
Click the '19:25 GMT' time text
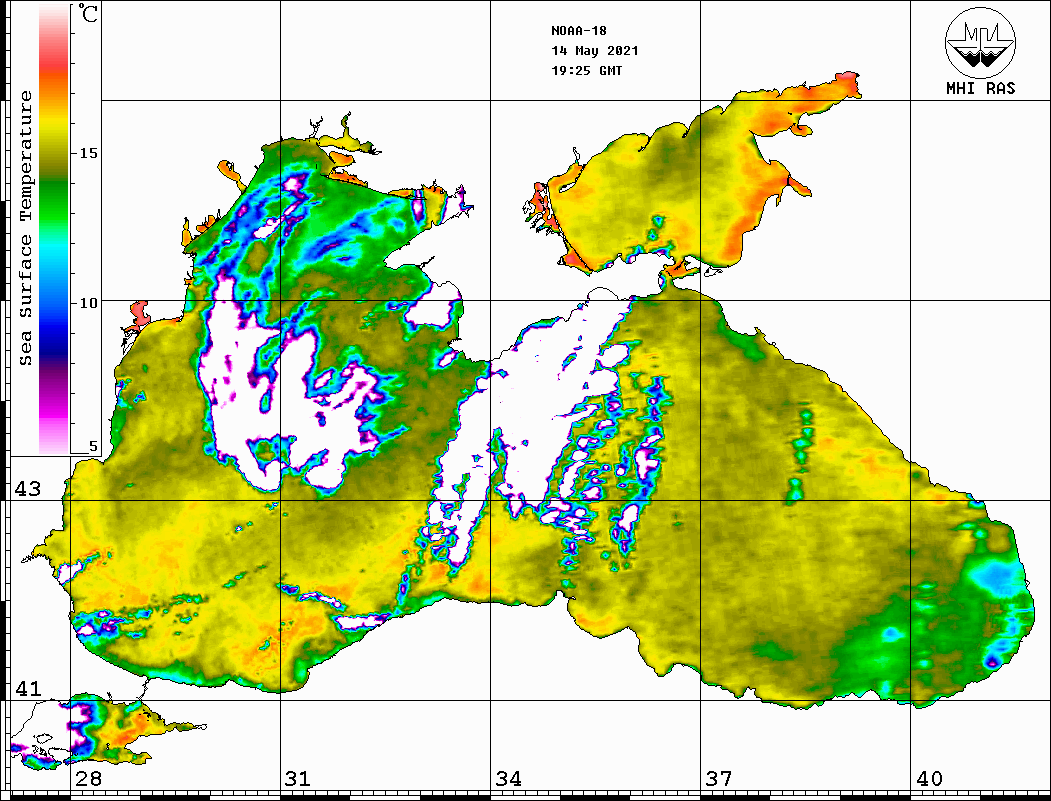point(586,70)
